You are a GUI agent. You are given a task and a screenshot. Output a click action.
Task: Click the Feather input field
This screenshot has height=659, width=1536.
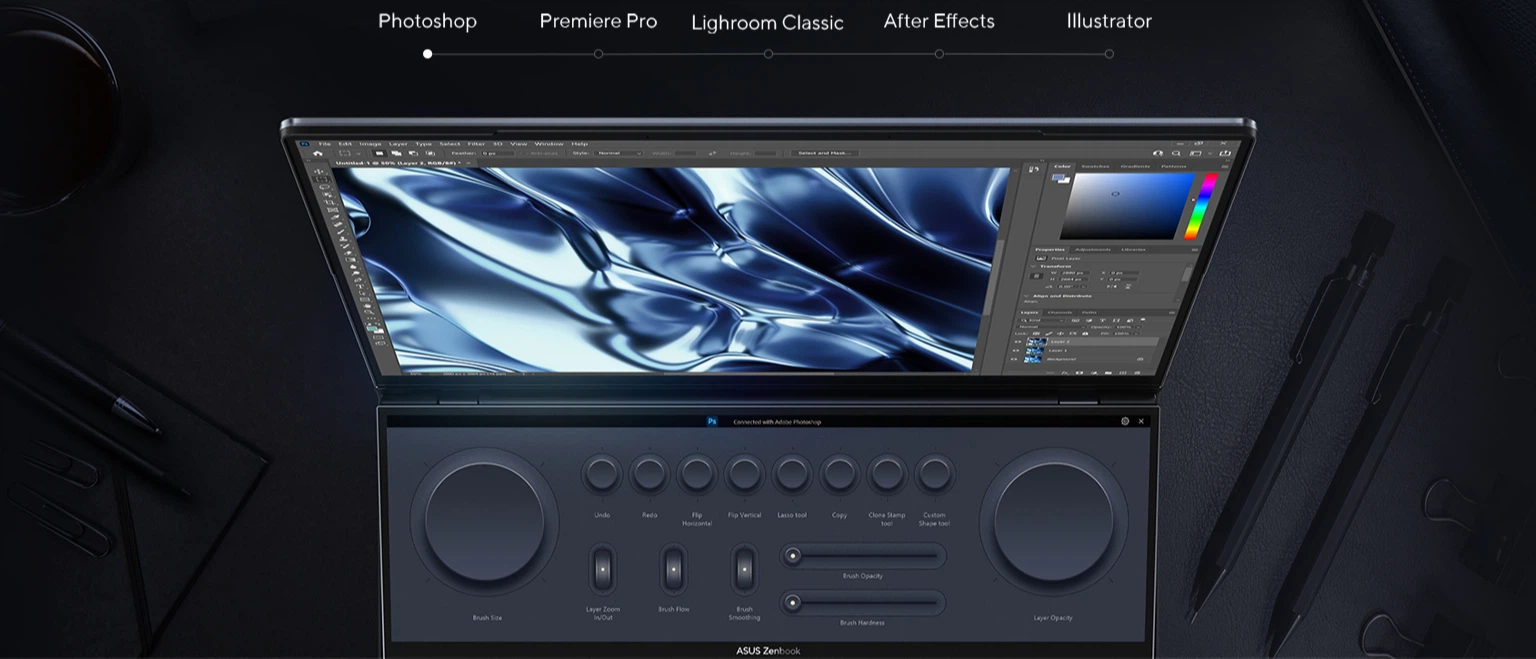[498, 153]
